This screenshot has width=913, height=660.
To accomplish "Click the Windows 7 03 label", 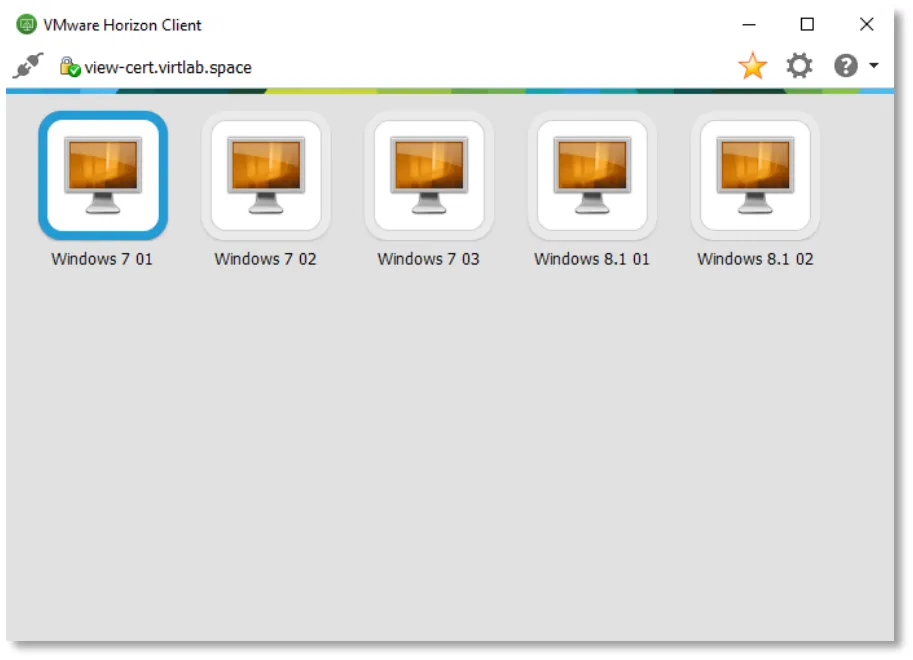I will point(428,259).
